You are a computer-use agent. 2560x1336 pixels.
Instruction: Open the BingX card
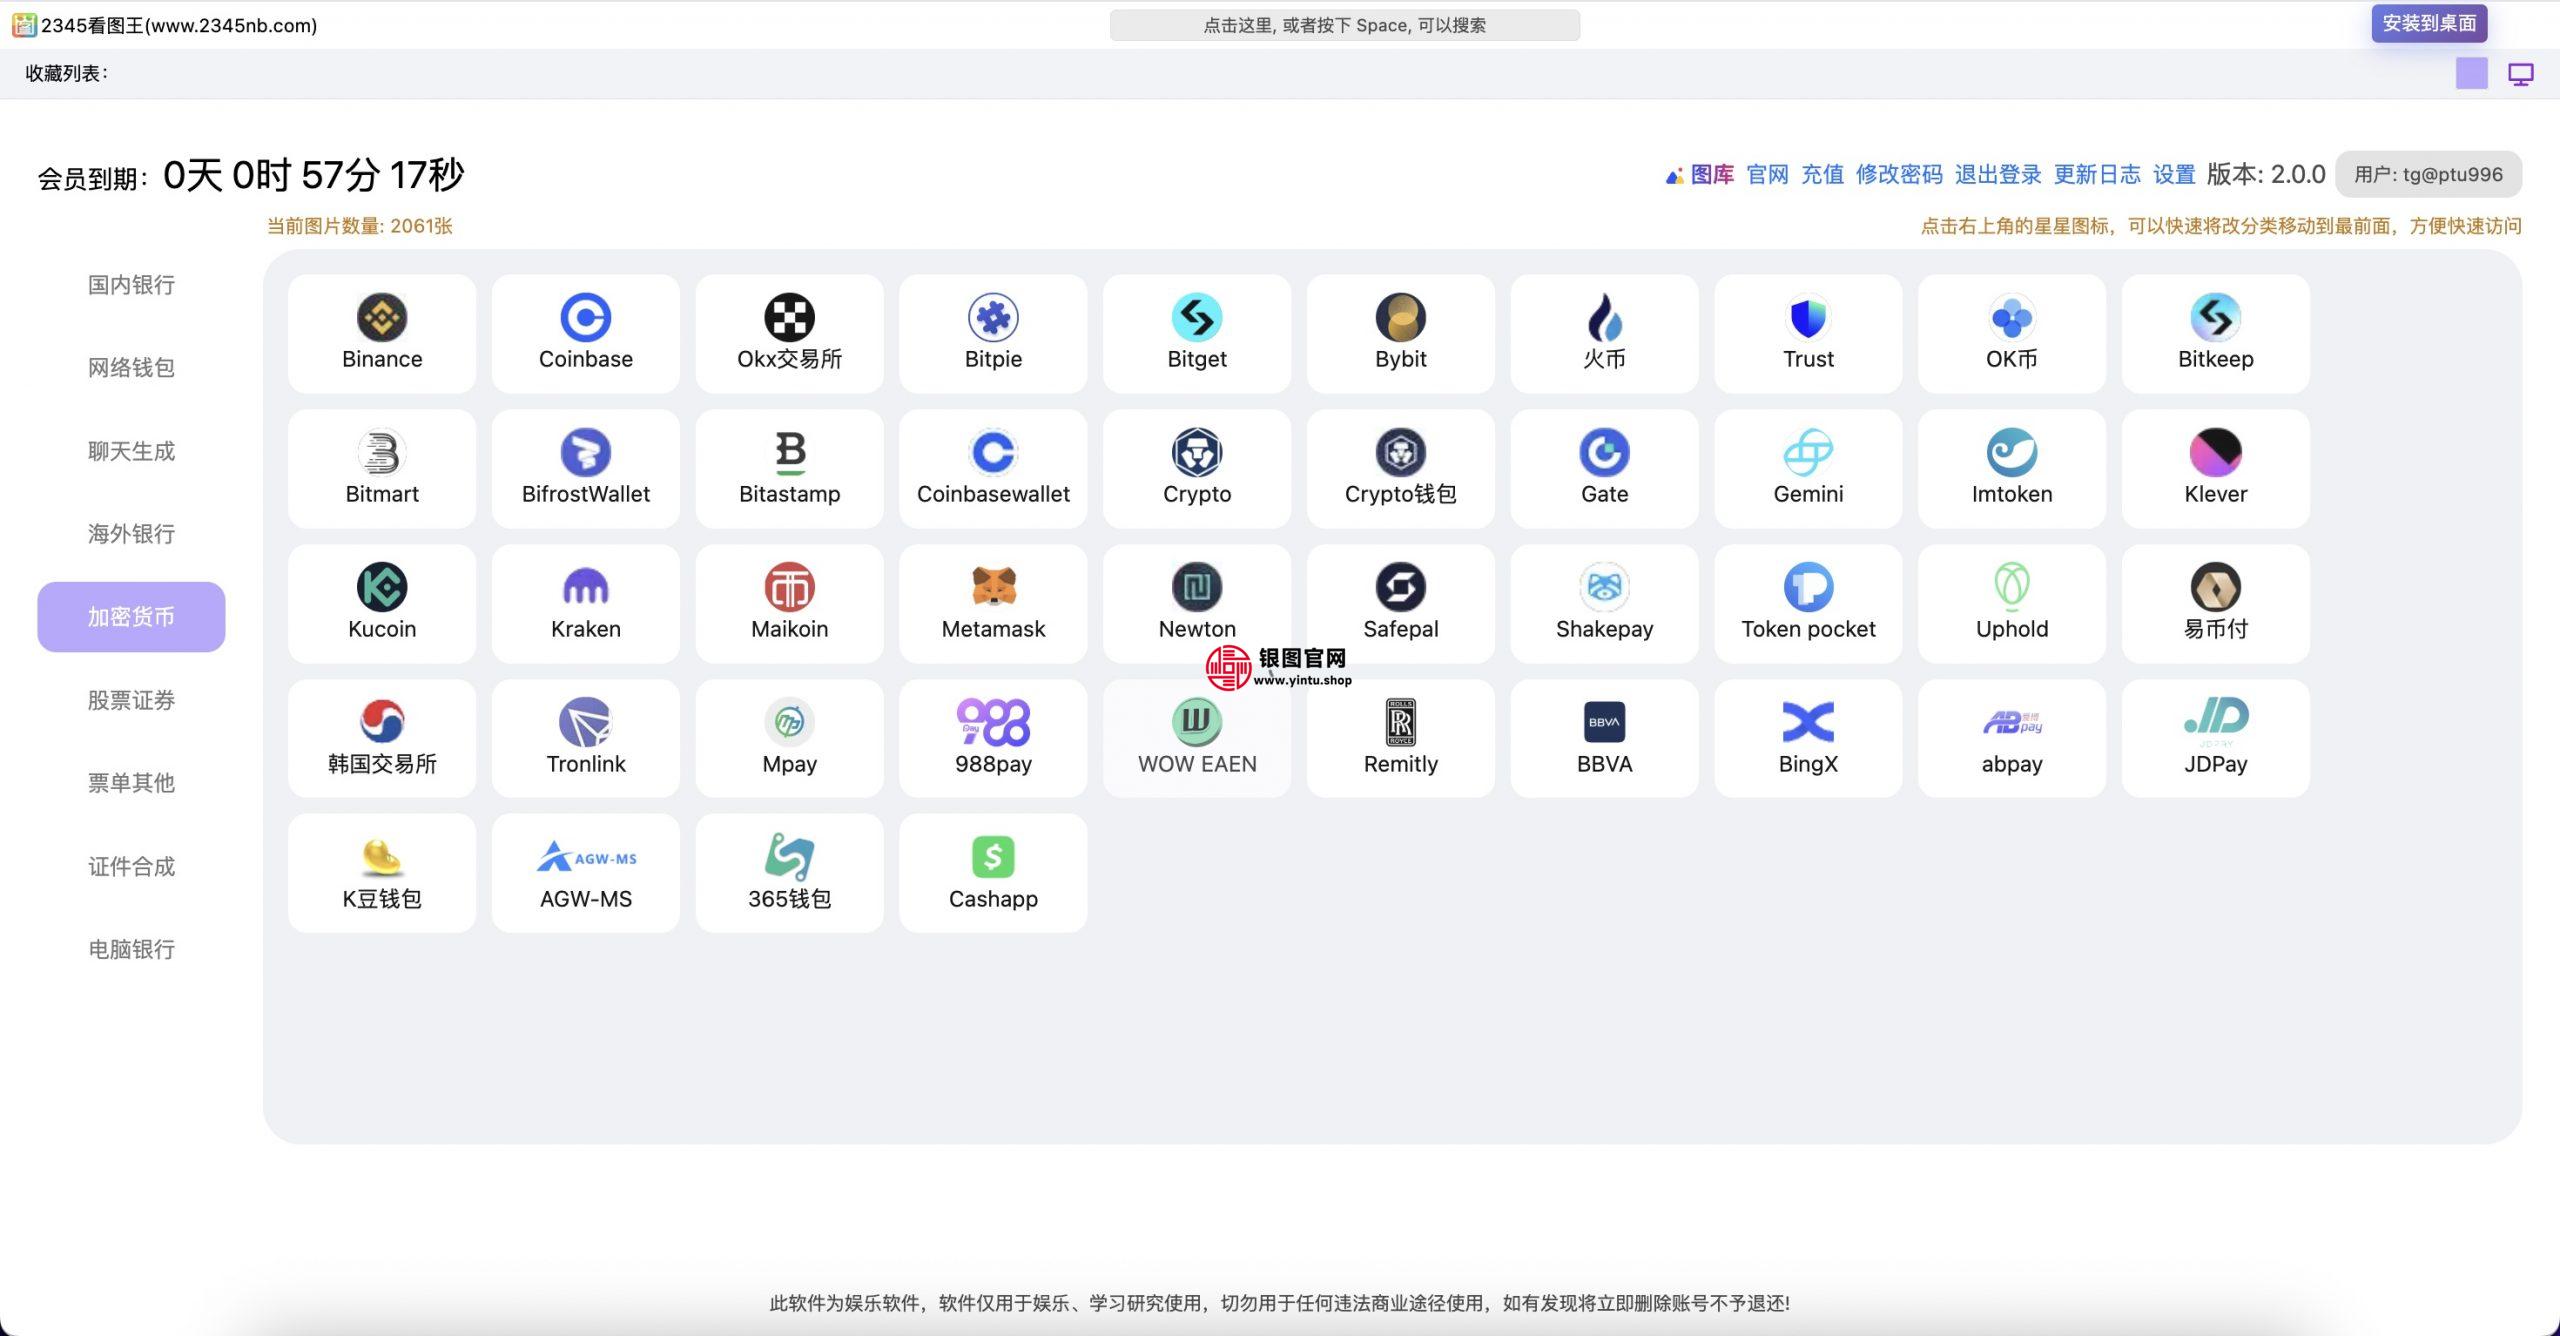coord(1808,739)
